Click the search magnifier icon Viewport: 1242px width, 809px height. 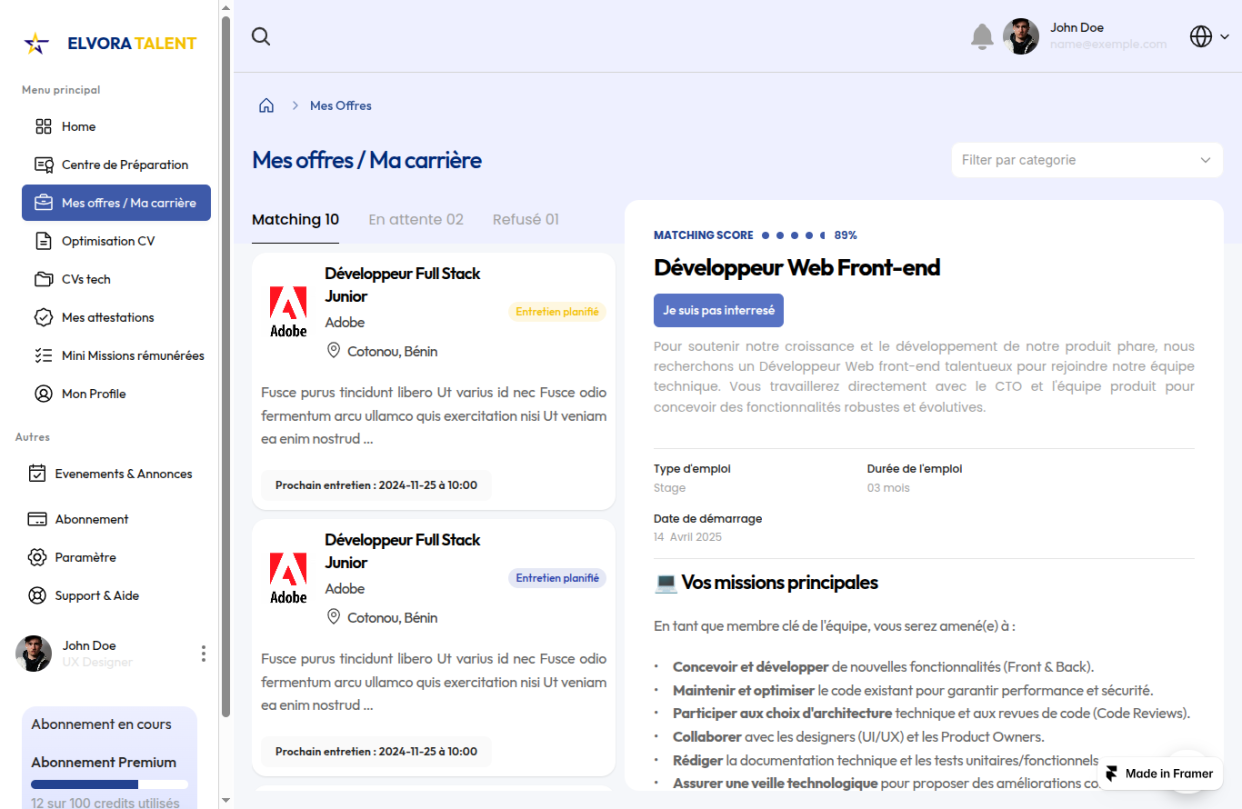coord(261,37)
